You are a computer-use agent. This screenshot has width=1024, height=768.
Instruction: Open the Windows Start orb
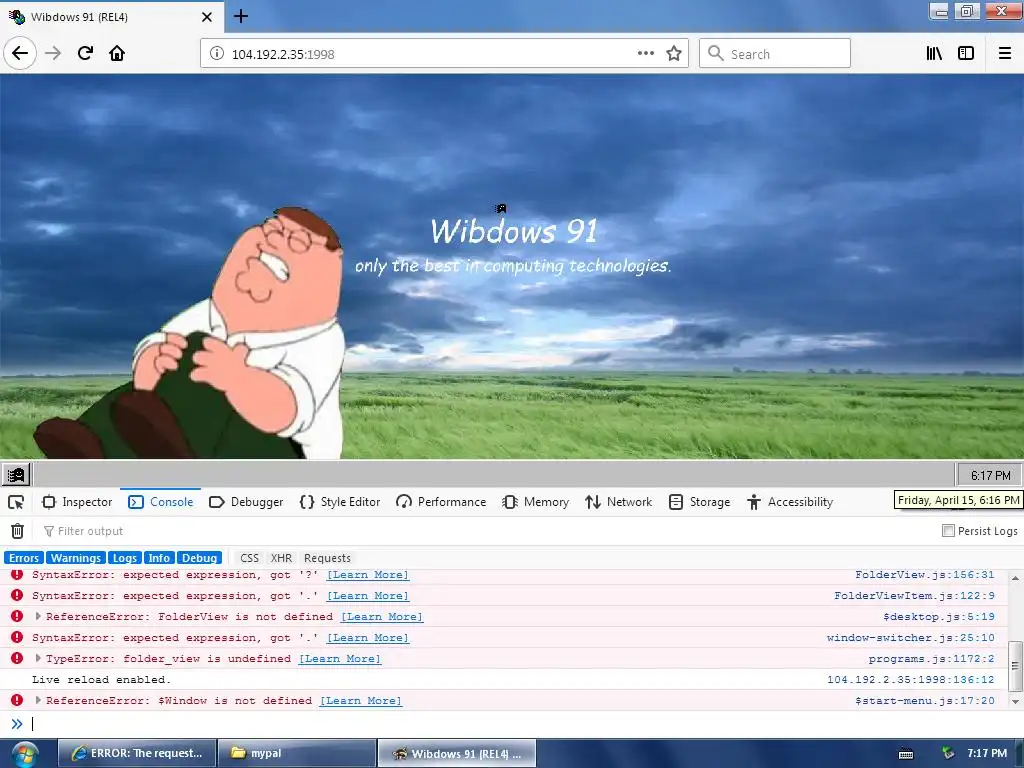click(24, 754)
